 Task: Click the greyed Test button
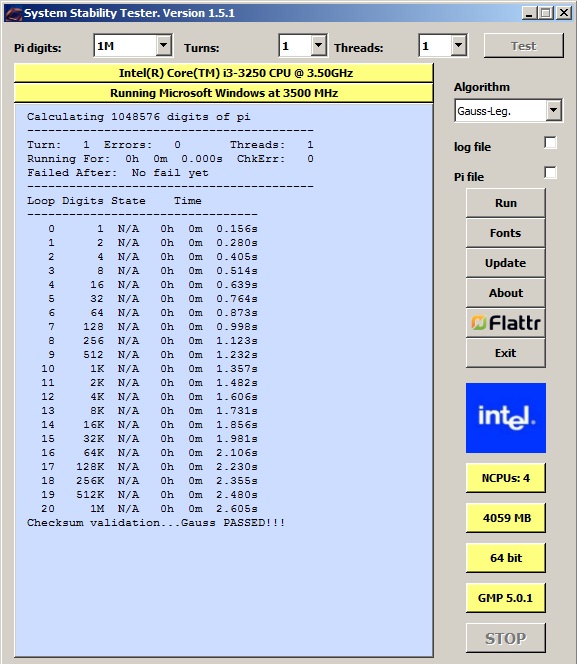click(524, 46)
